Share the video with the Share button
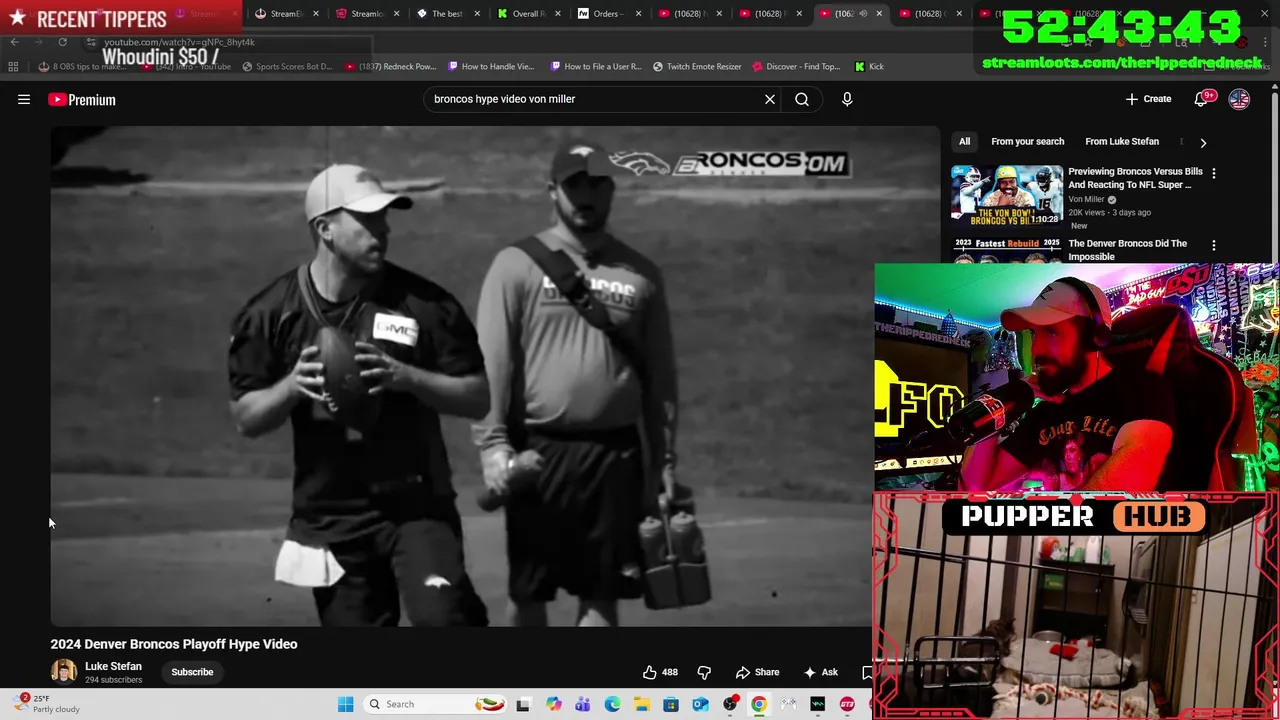Screen dimensions: 1280x720 point(757,672)
